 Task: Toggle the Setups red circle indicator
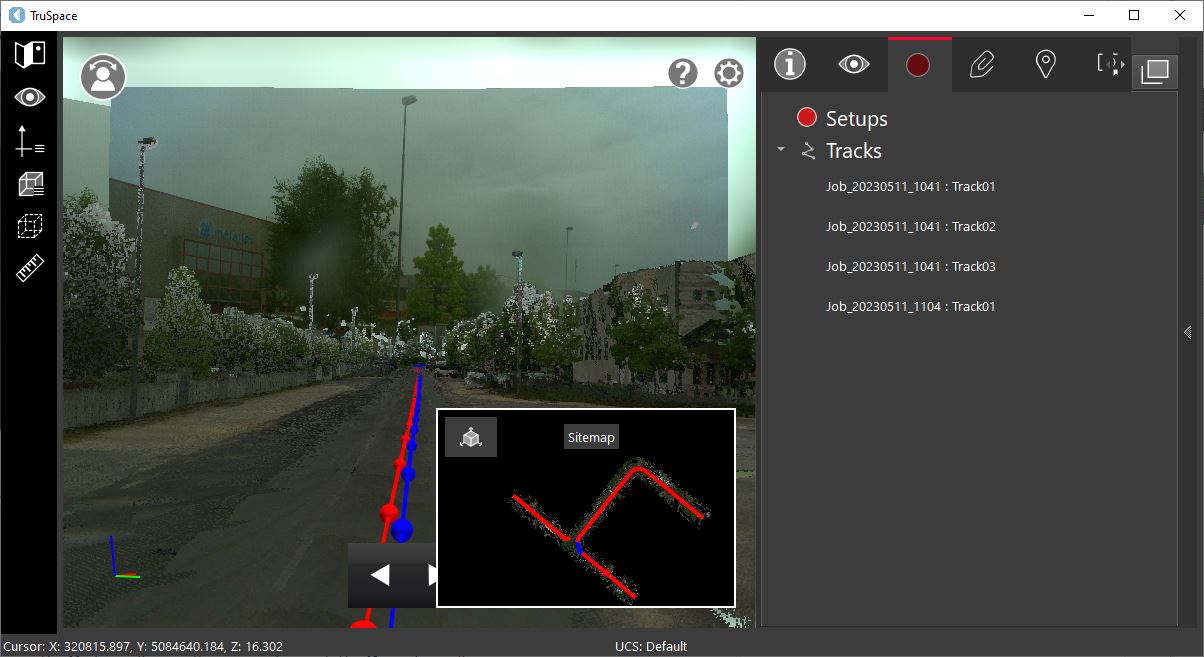tap(807, 118)
